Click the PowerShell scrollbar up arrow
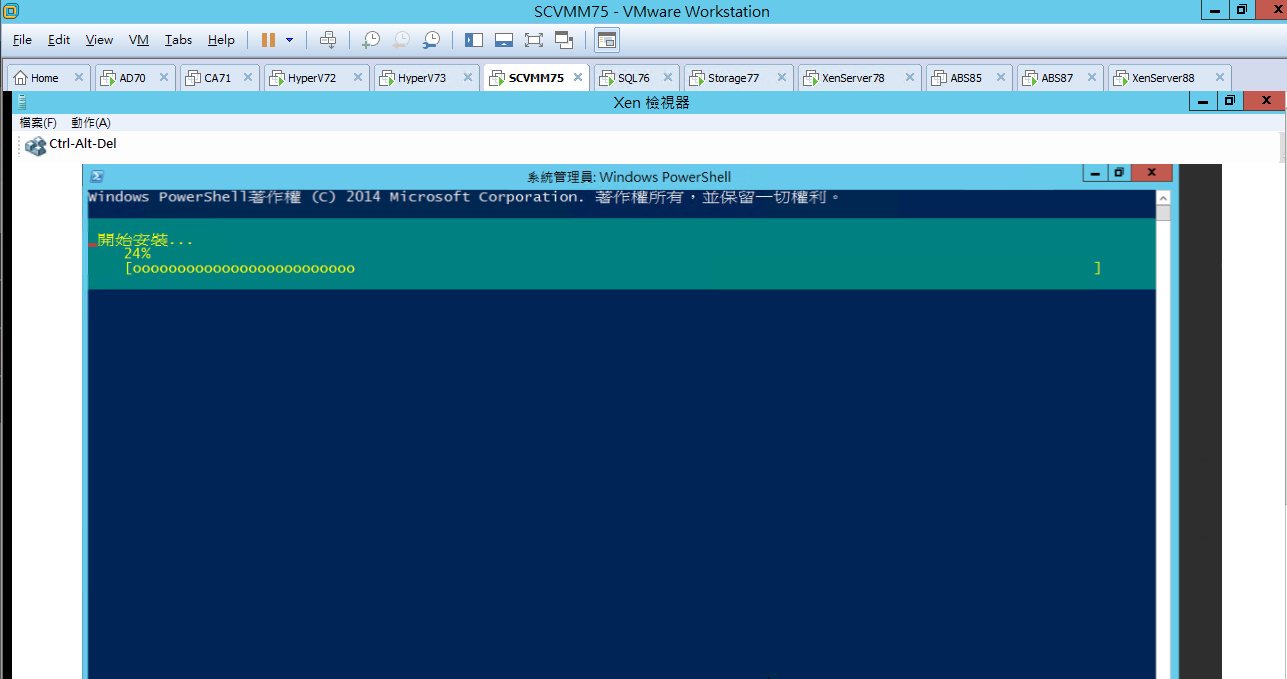 [x=1163, y=197]
